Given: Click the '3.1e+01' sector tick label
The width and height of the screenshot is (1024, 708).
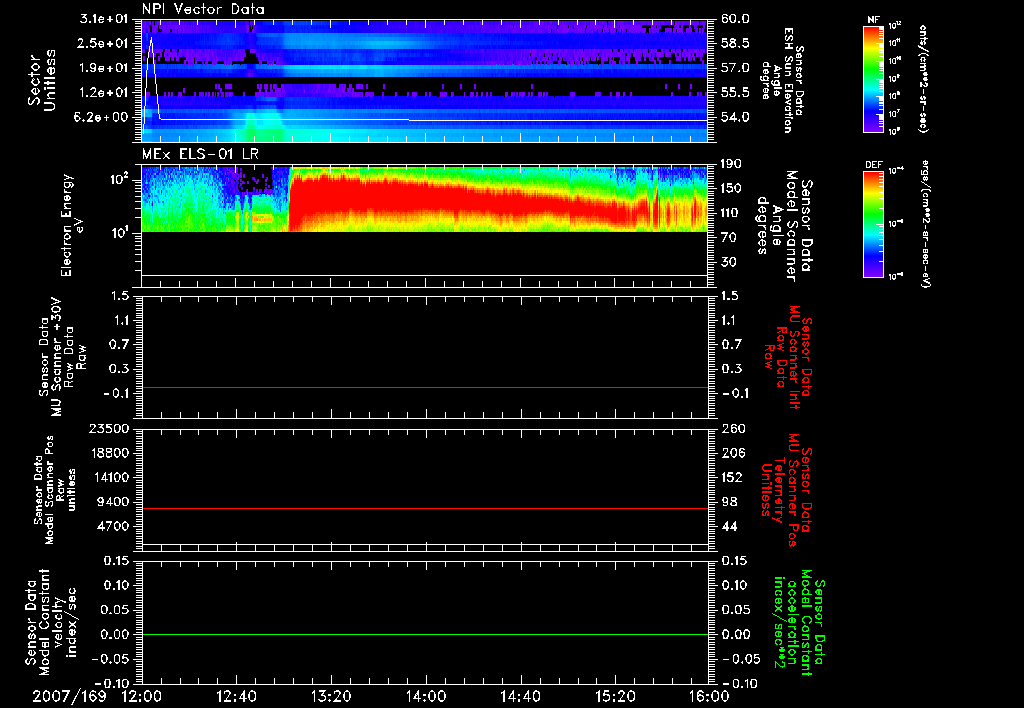Looking at the screenshot, I should [x=103, y=19].
